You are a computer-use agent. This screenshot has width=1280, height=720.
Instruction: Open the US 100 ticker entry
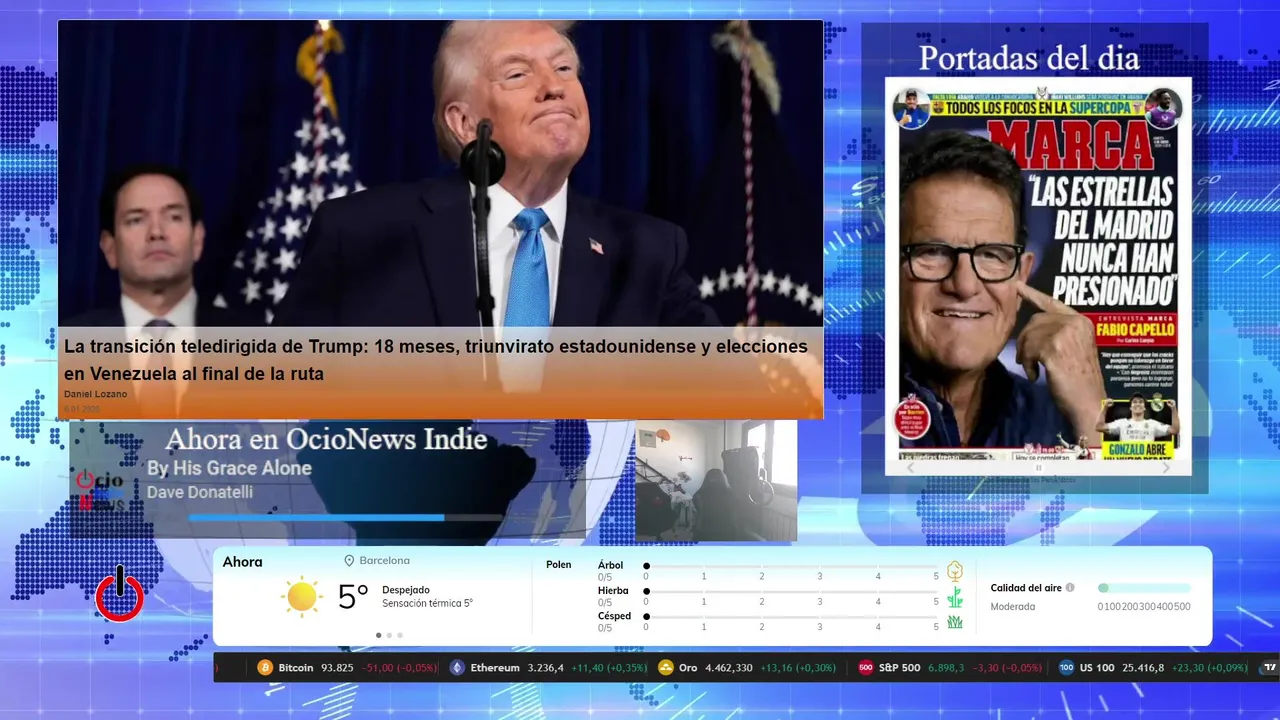[1154, 668]
